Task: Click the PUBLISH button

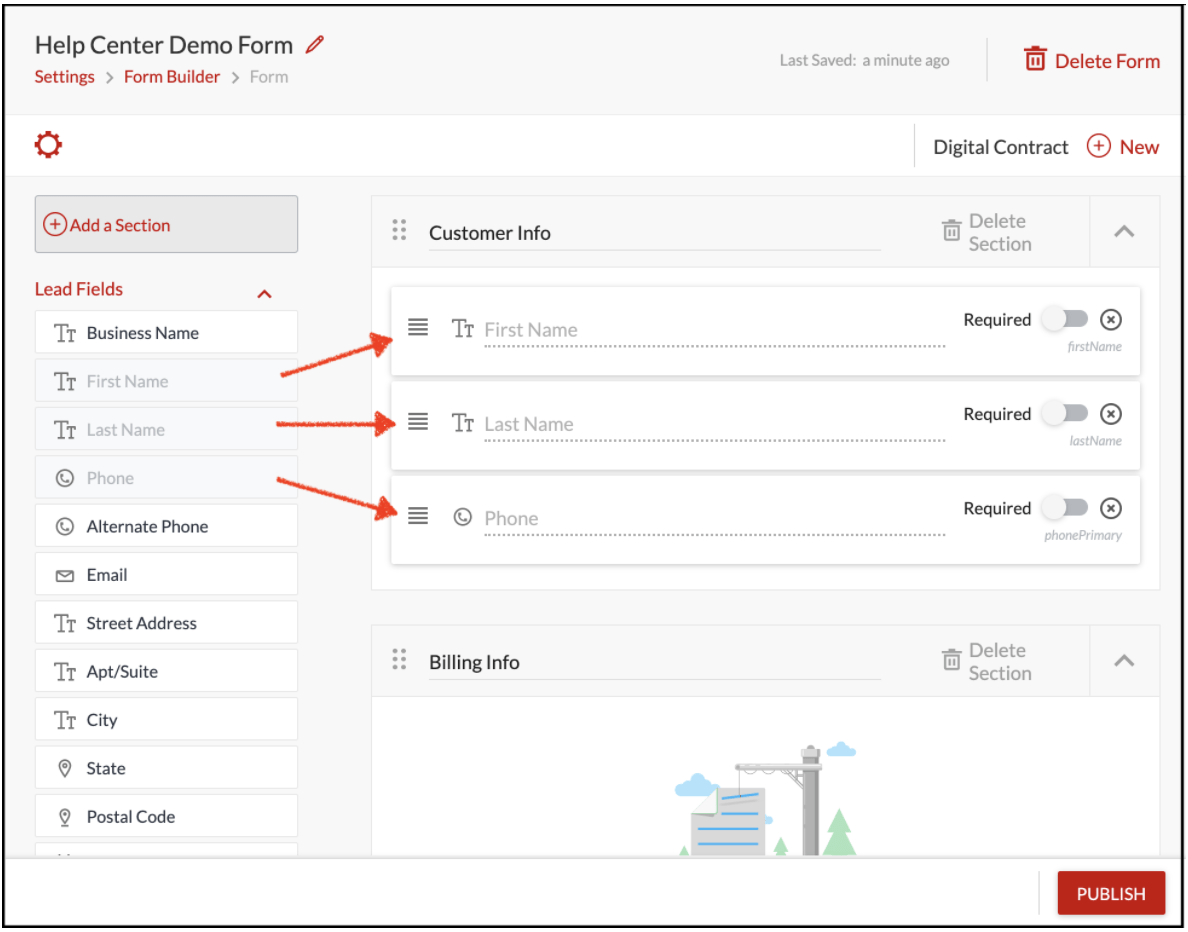Action: coord(1111,893)
